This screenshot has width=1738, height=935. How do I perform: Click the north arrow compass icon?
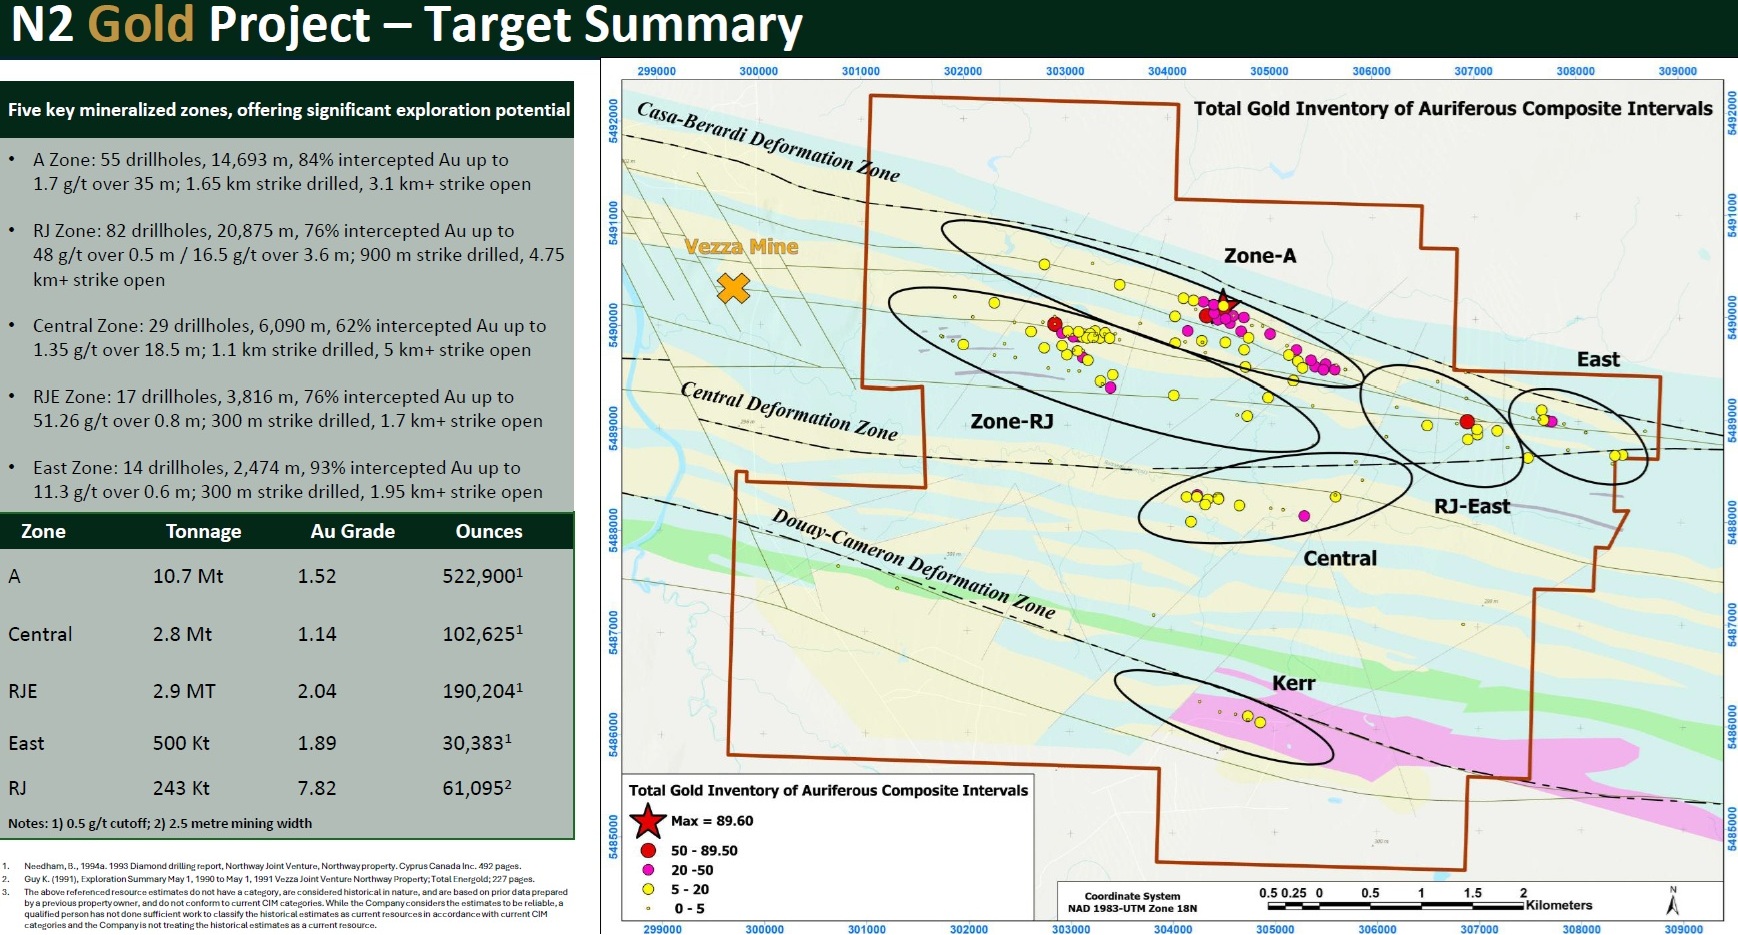pos(1672,901)
